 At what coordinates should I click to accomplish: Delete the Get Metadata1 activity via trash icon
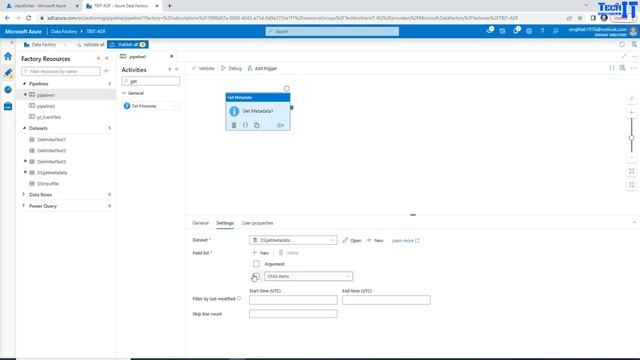(234, 125)
